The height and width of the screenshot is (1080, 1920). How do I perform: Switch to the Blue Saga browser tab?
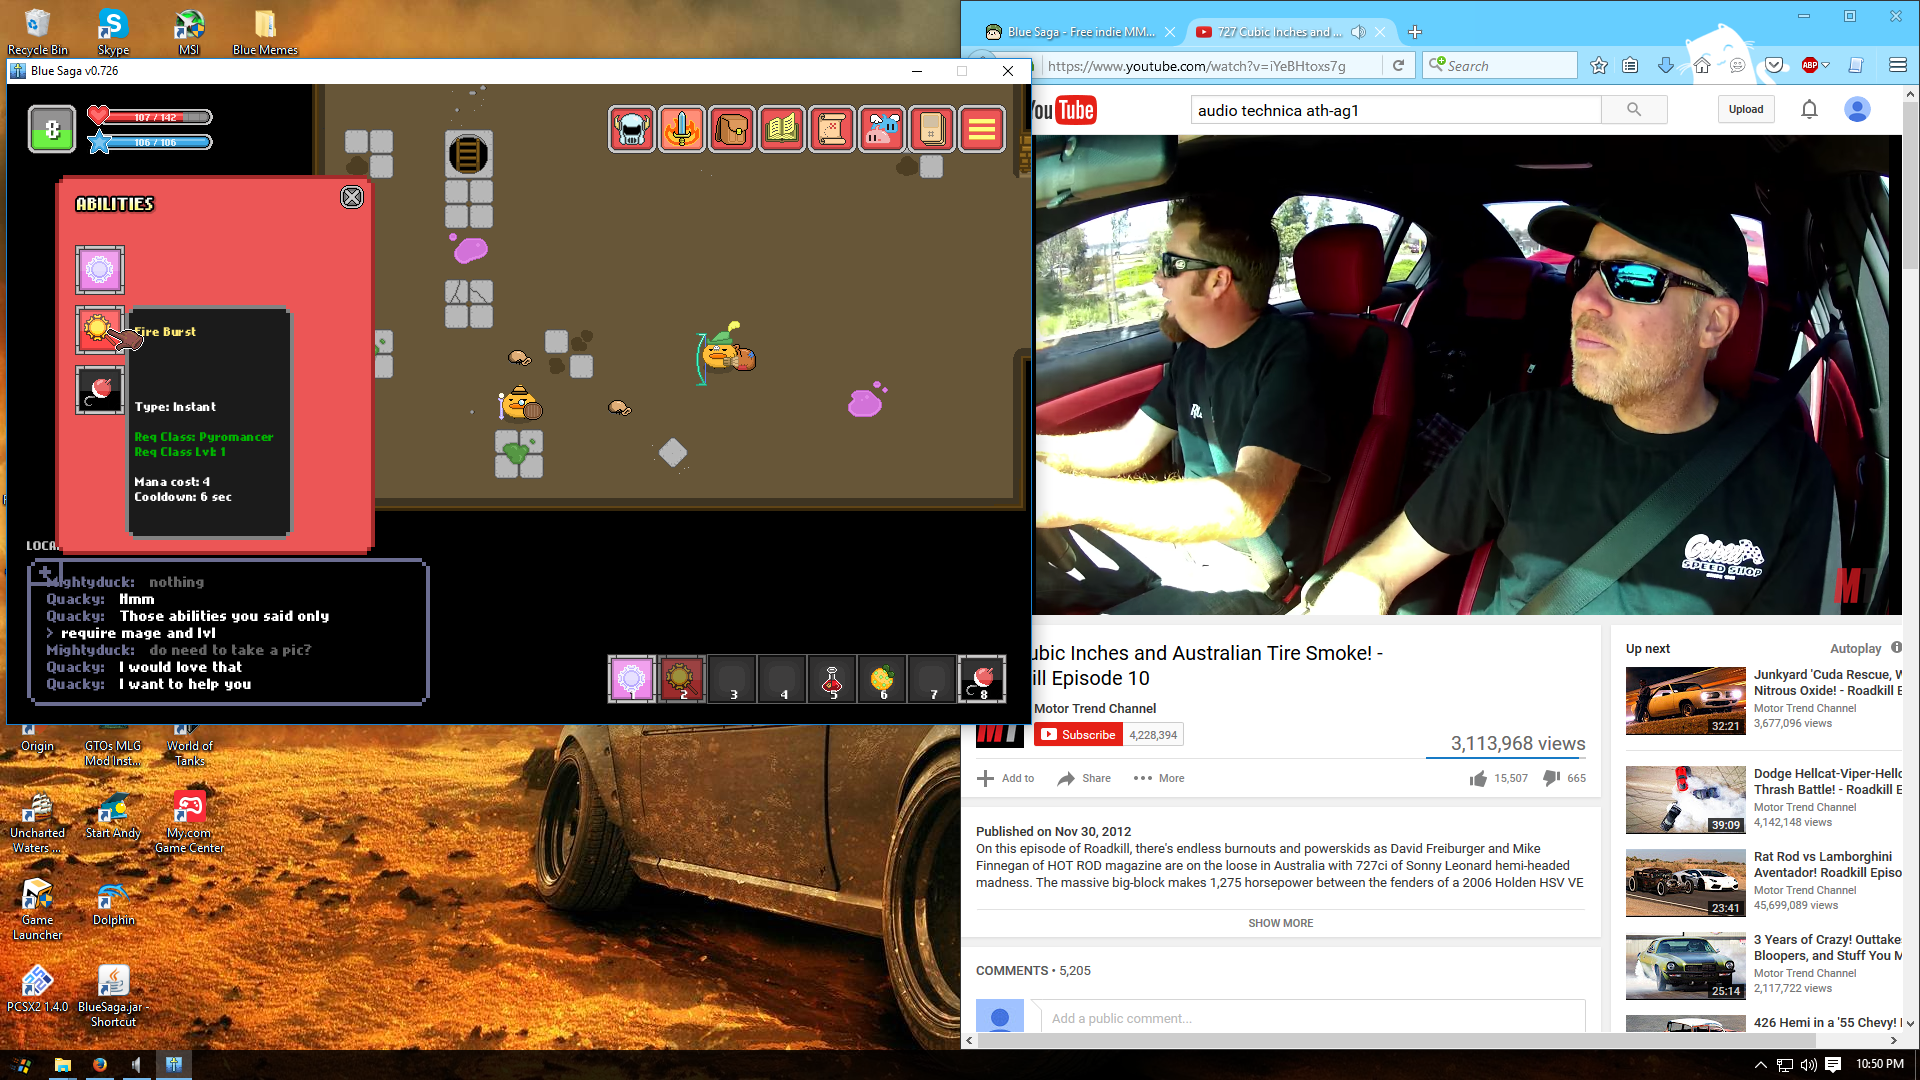pos(1080,32)
